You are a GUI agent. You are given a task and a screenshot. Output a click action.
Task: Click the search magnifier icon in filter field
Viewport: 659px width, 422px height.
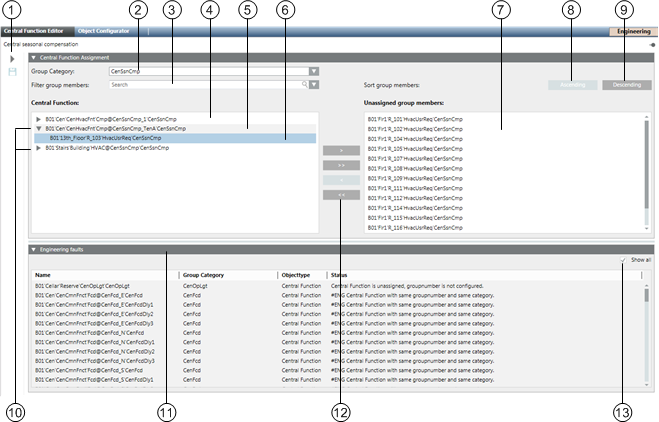point(305,85)
